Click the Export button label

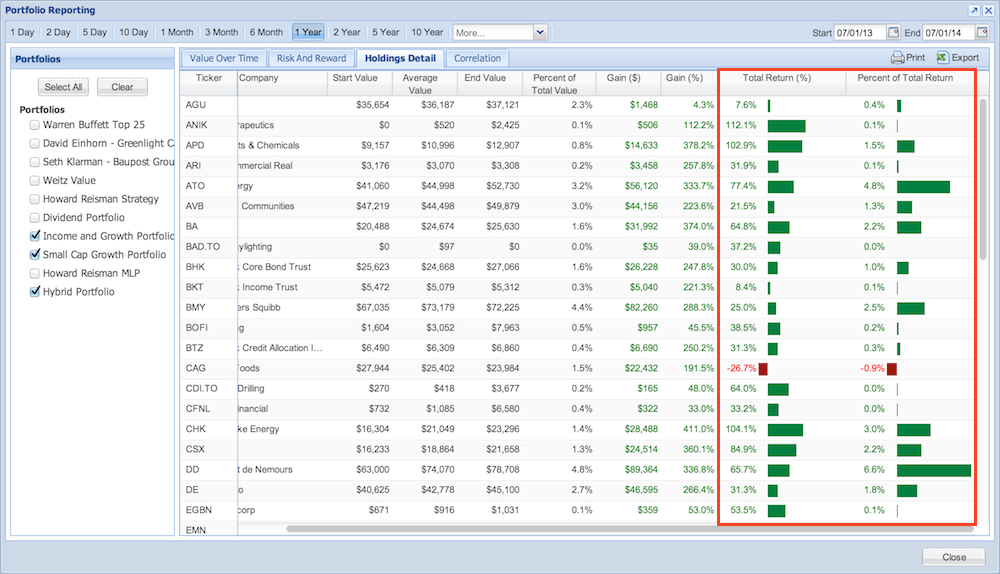pyautogui.click(x=965, y=57)
